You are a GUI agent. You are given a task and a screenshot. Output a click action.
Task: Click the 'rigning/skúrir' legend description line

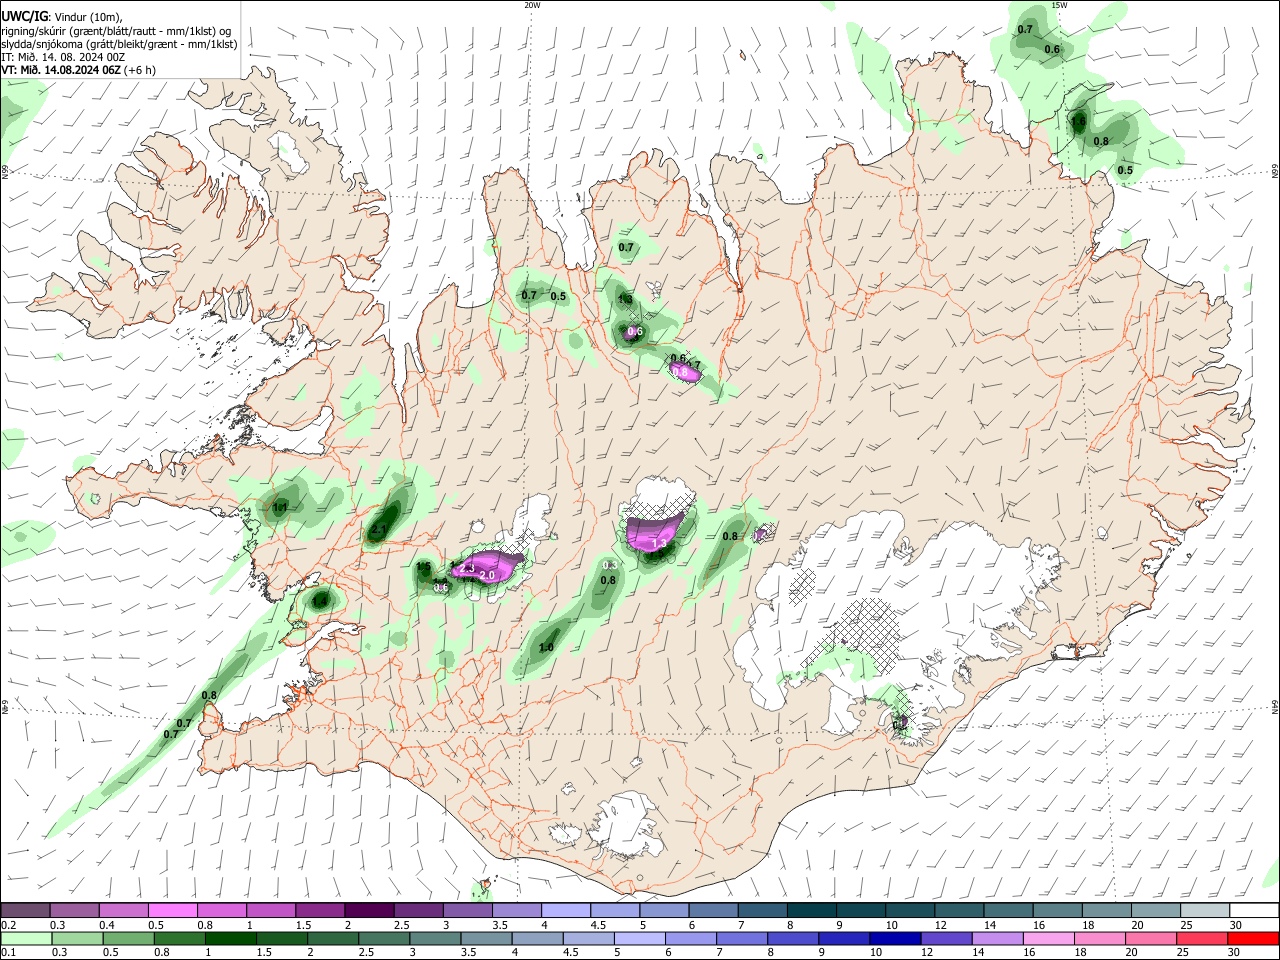[117, 30]
